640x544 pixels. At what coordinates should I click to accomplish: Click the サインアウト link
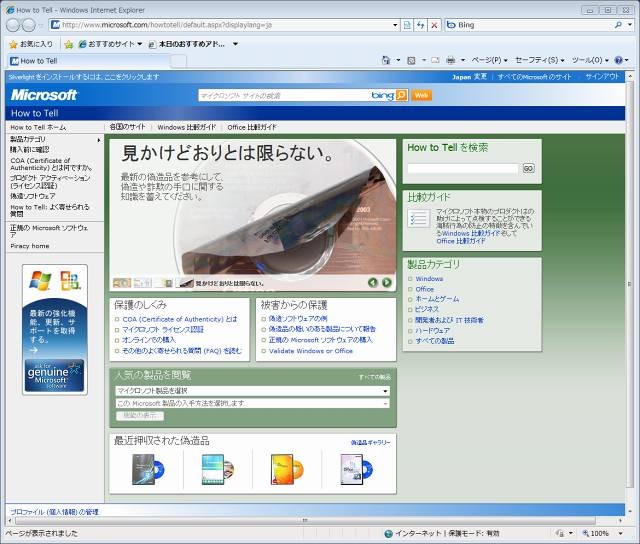[602, 76]
